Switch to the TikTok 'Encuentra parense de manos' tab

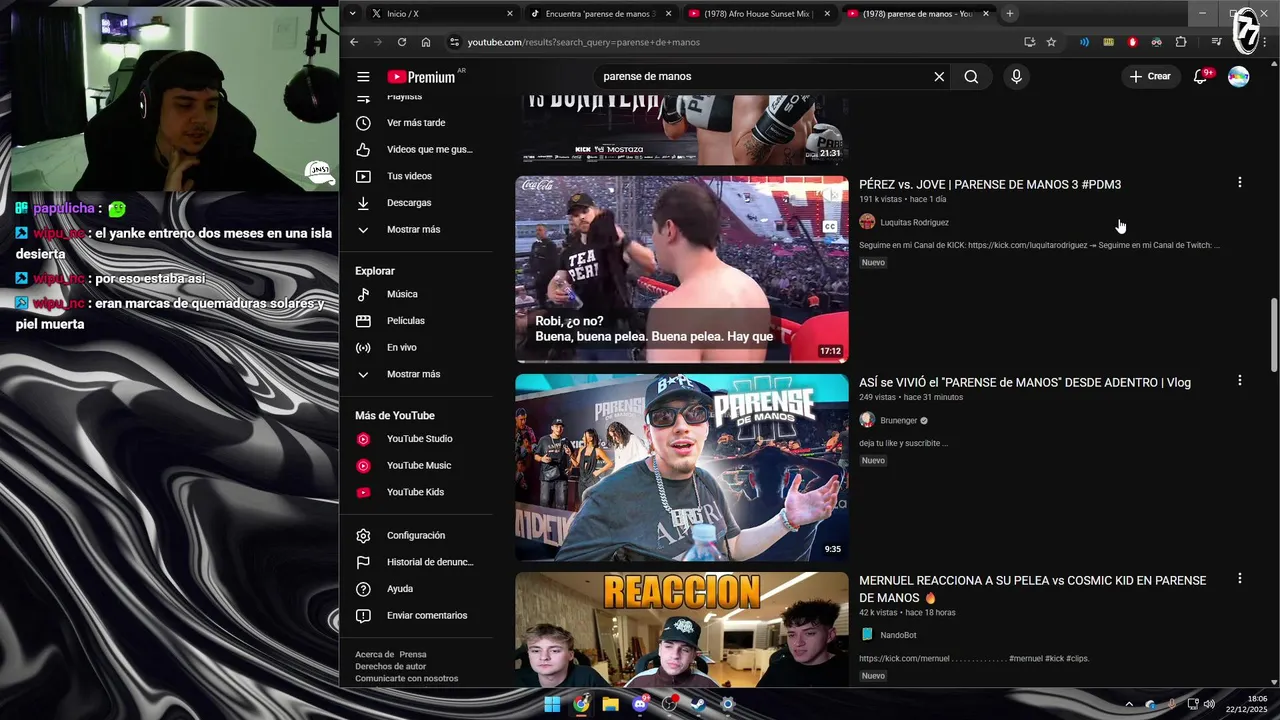[600, 14]
